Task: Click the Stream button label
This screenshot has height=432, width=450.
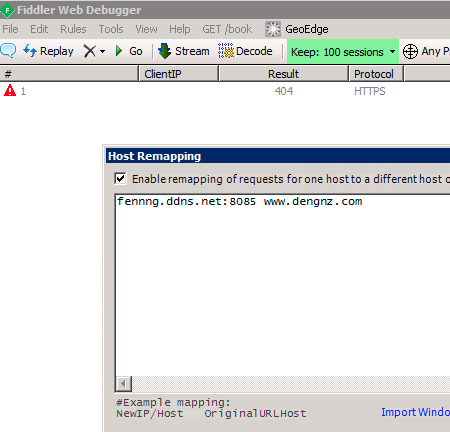Action: point(192,51)
